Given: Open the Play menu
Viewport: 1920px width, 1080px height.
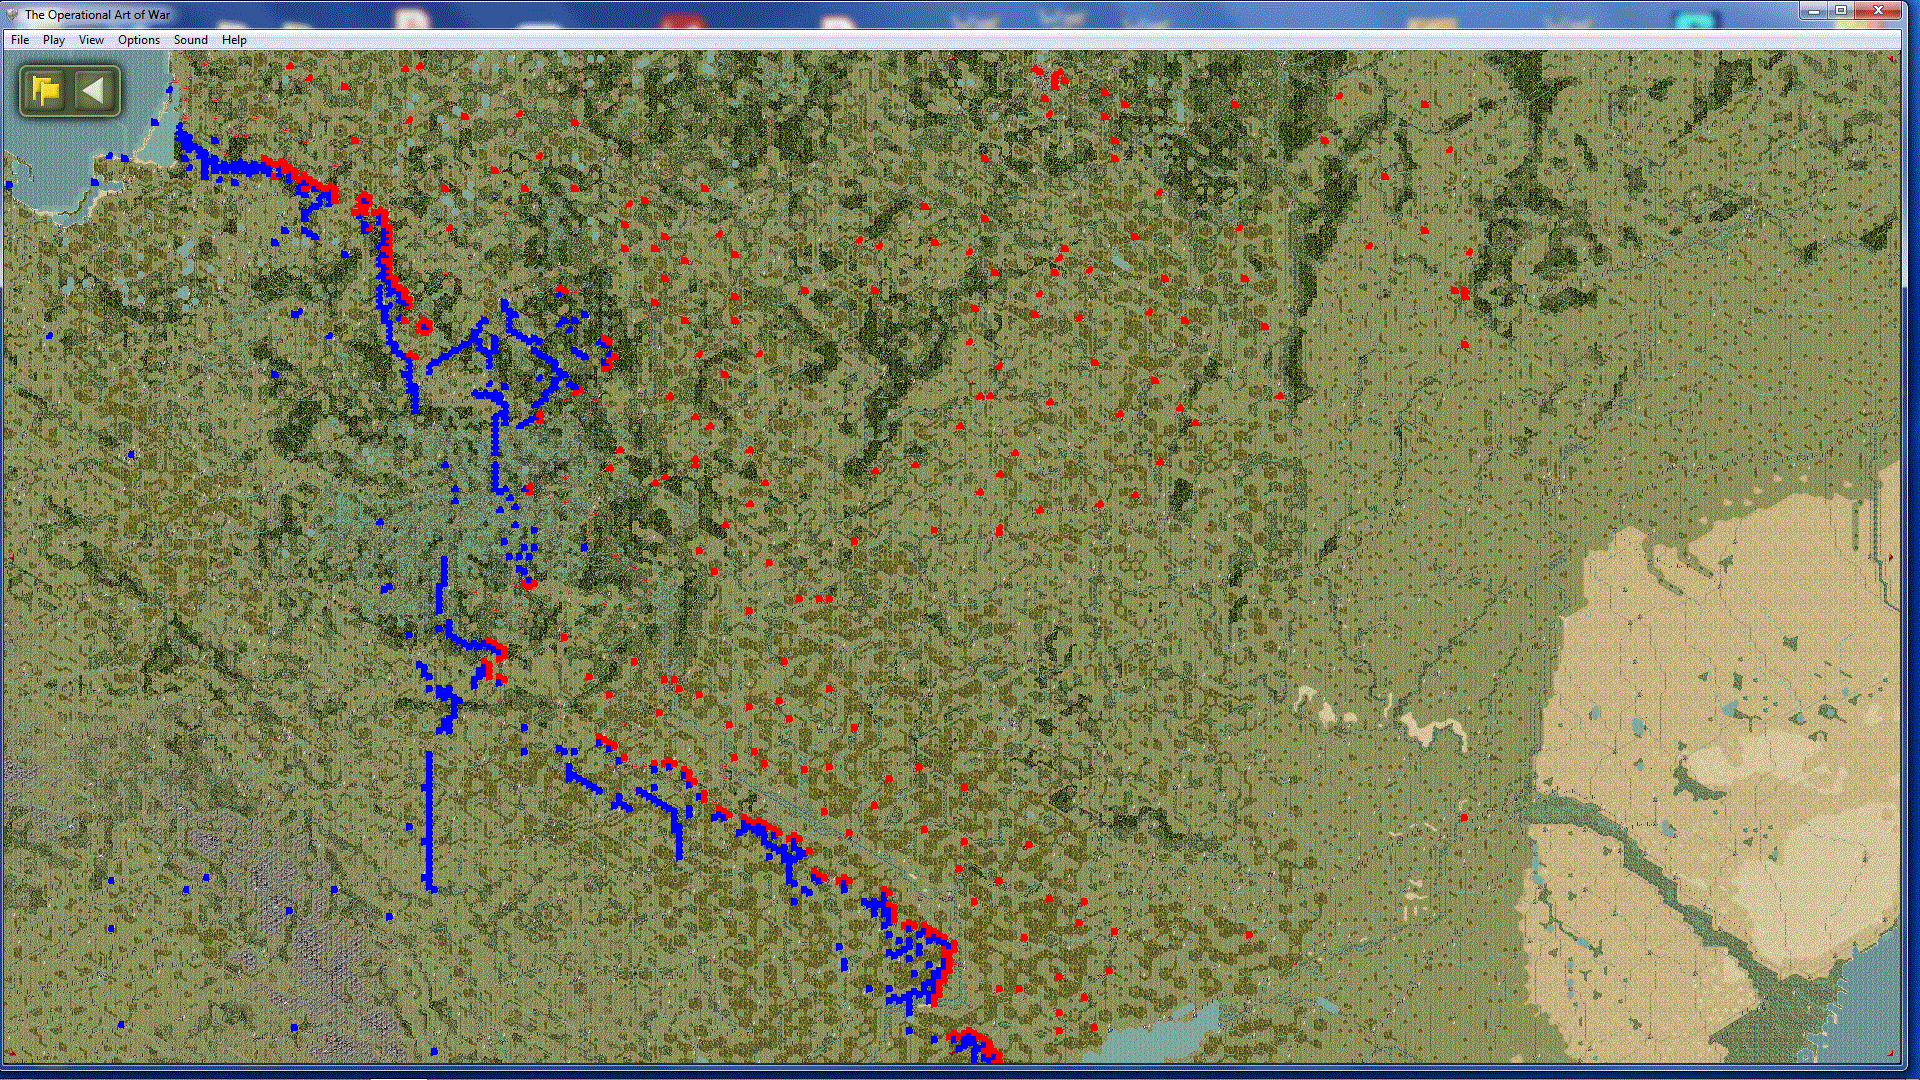Looking at the screenshot, I should (54, 40).
